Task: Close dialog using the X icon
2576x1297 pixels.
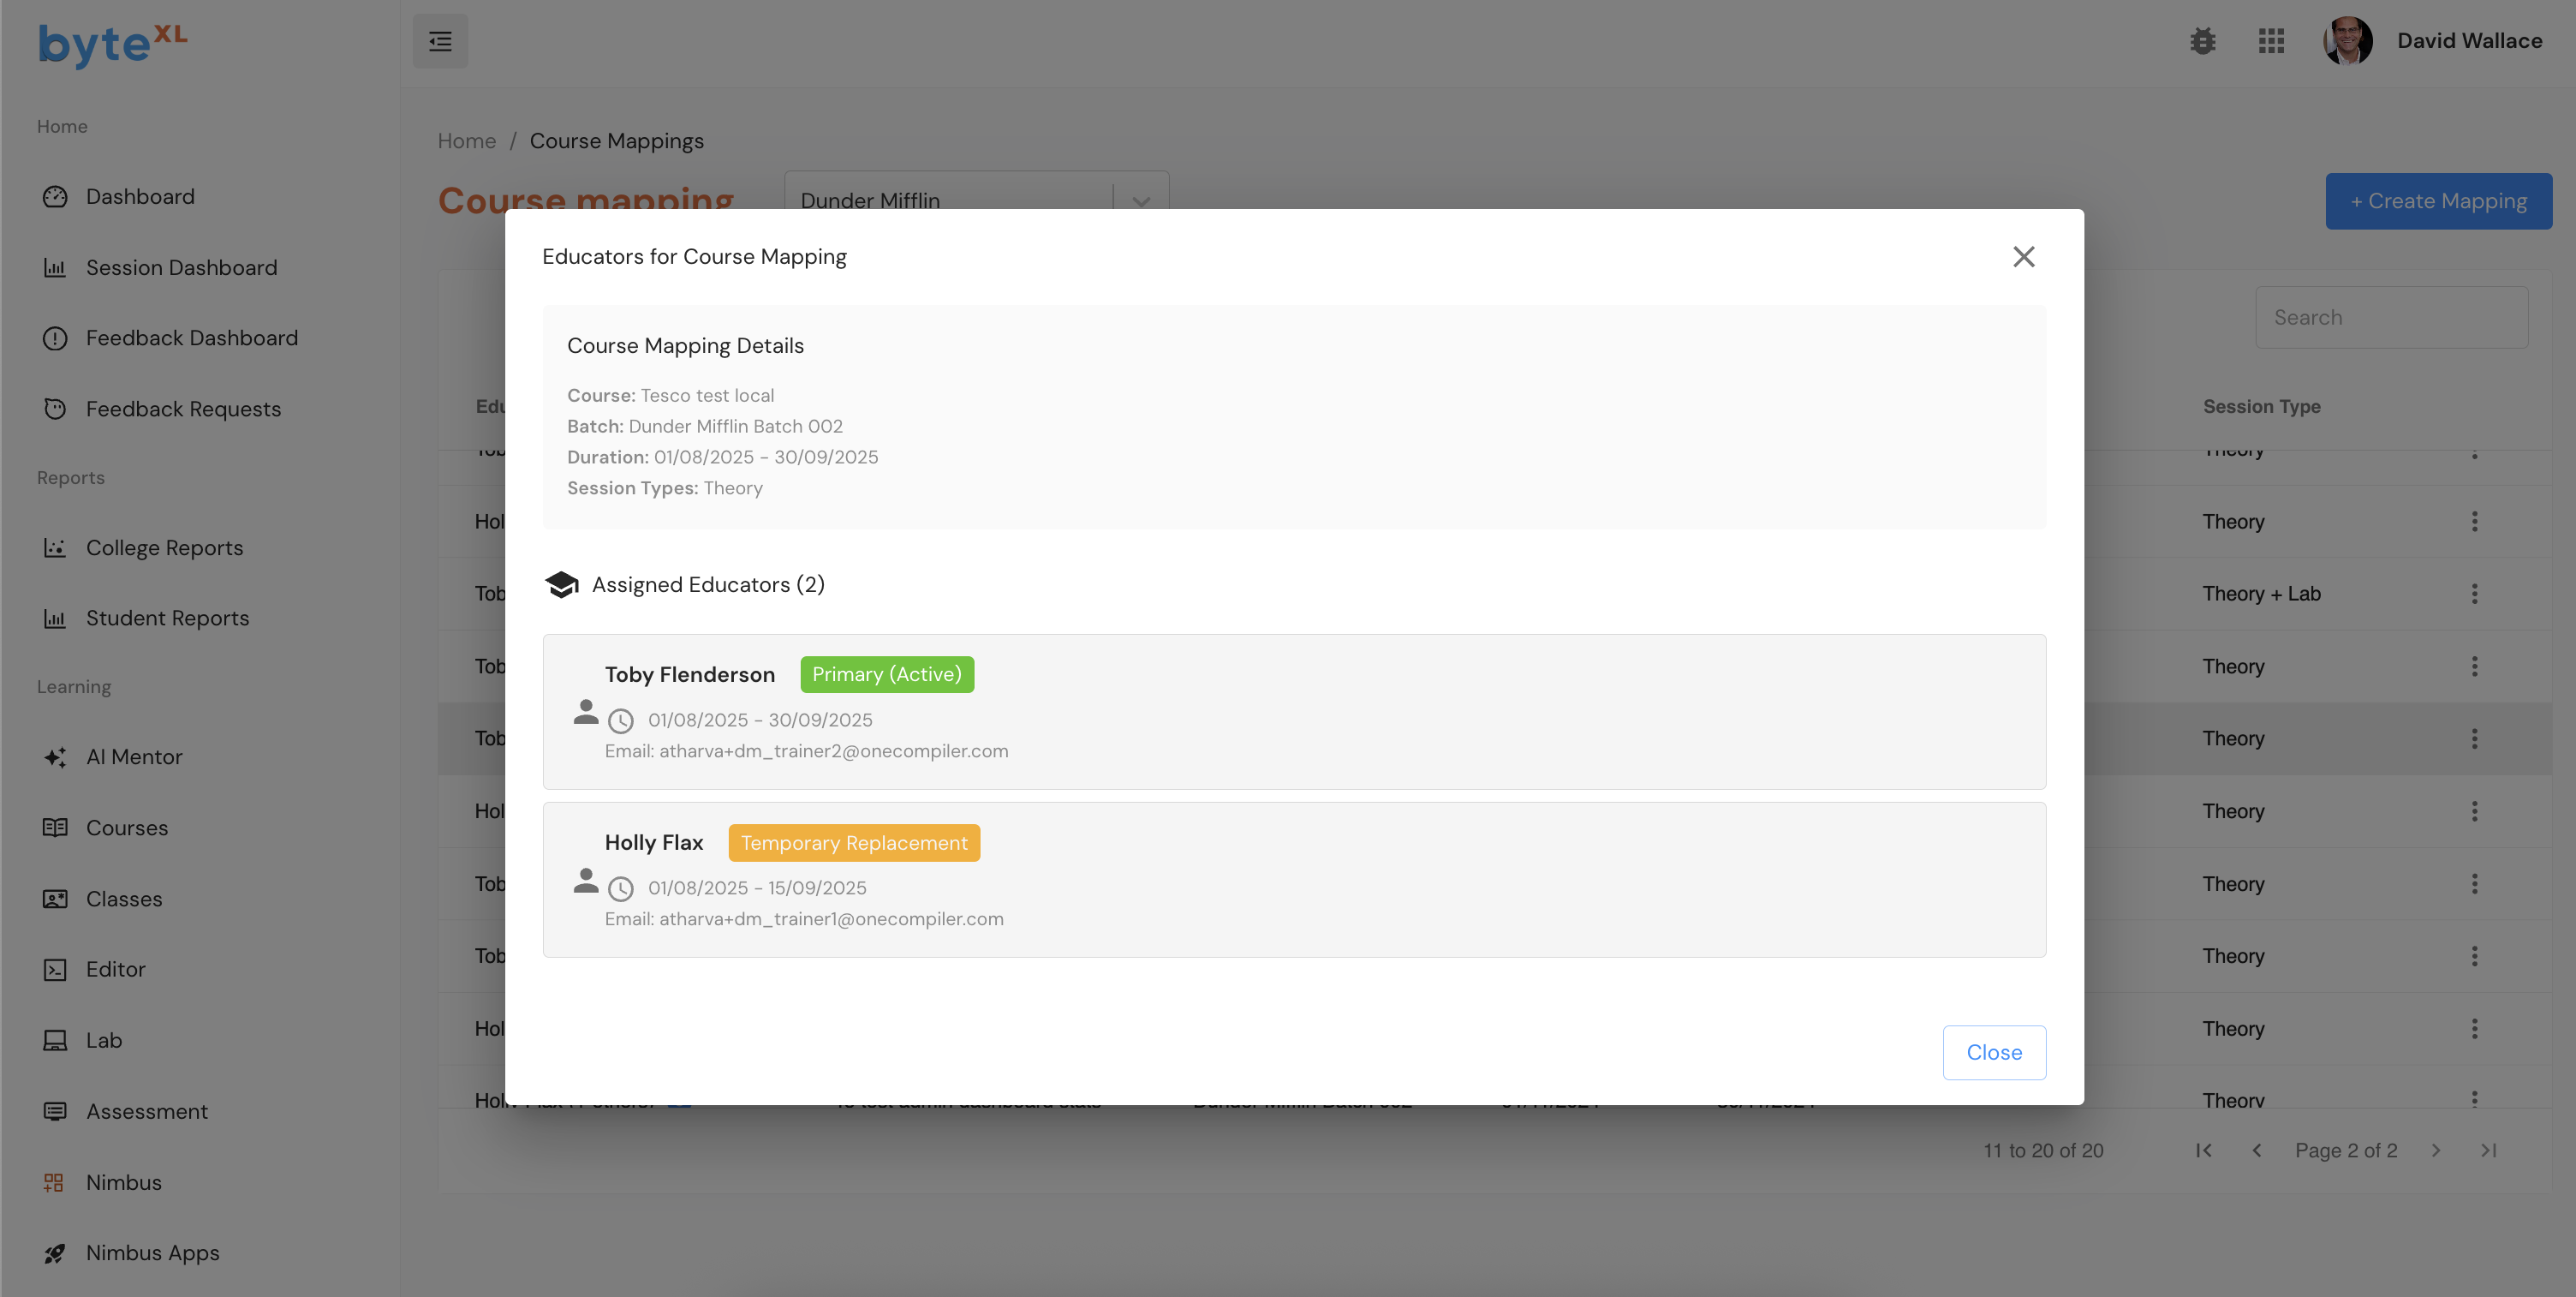Action: tap(2023, 257)
